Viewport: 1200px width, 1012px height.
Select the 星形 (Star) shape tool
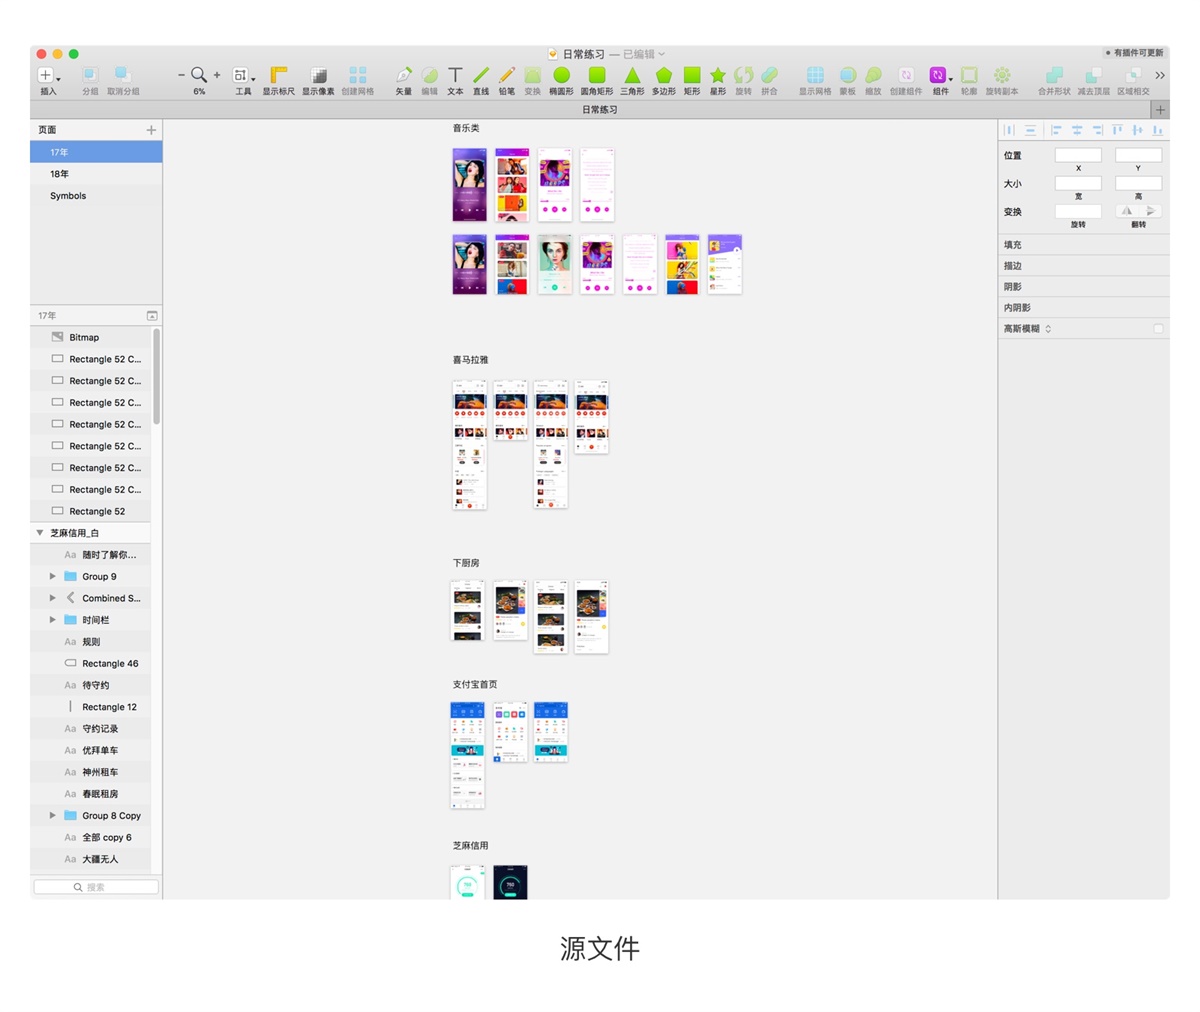[x=718, y=75]
